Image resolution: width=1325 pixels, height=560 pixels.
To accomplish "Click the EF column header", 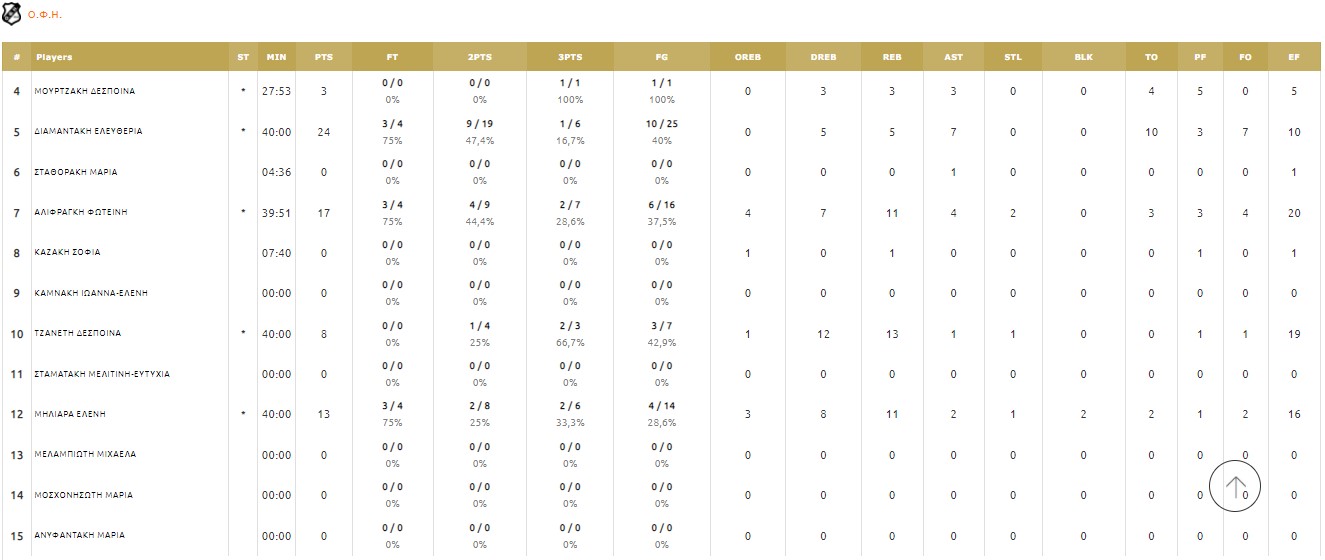I will 1294,57.
